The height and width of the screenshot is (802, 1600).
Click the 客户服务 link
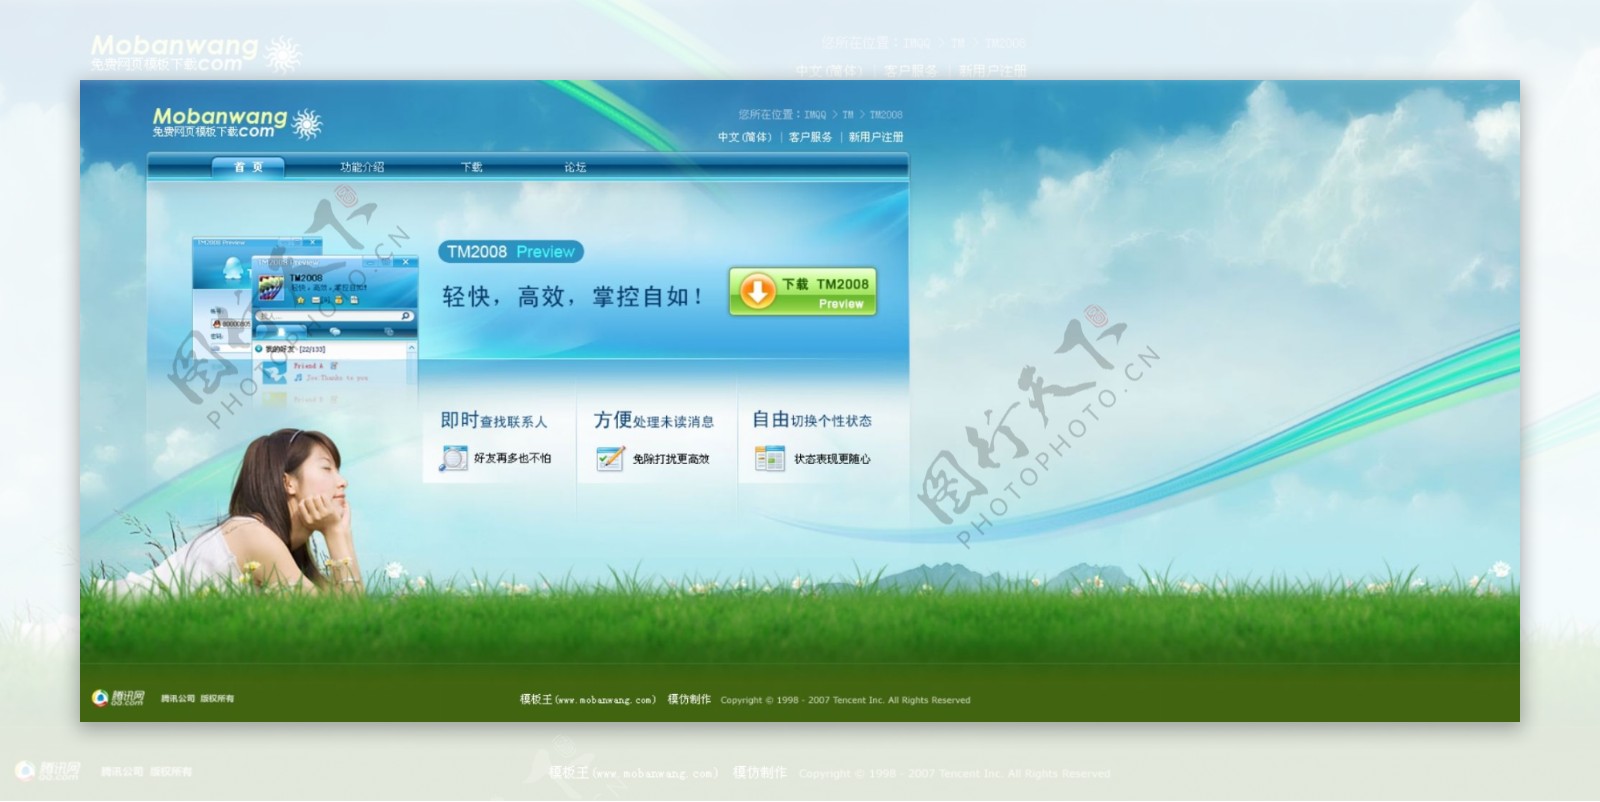click(810, 137)
